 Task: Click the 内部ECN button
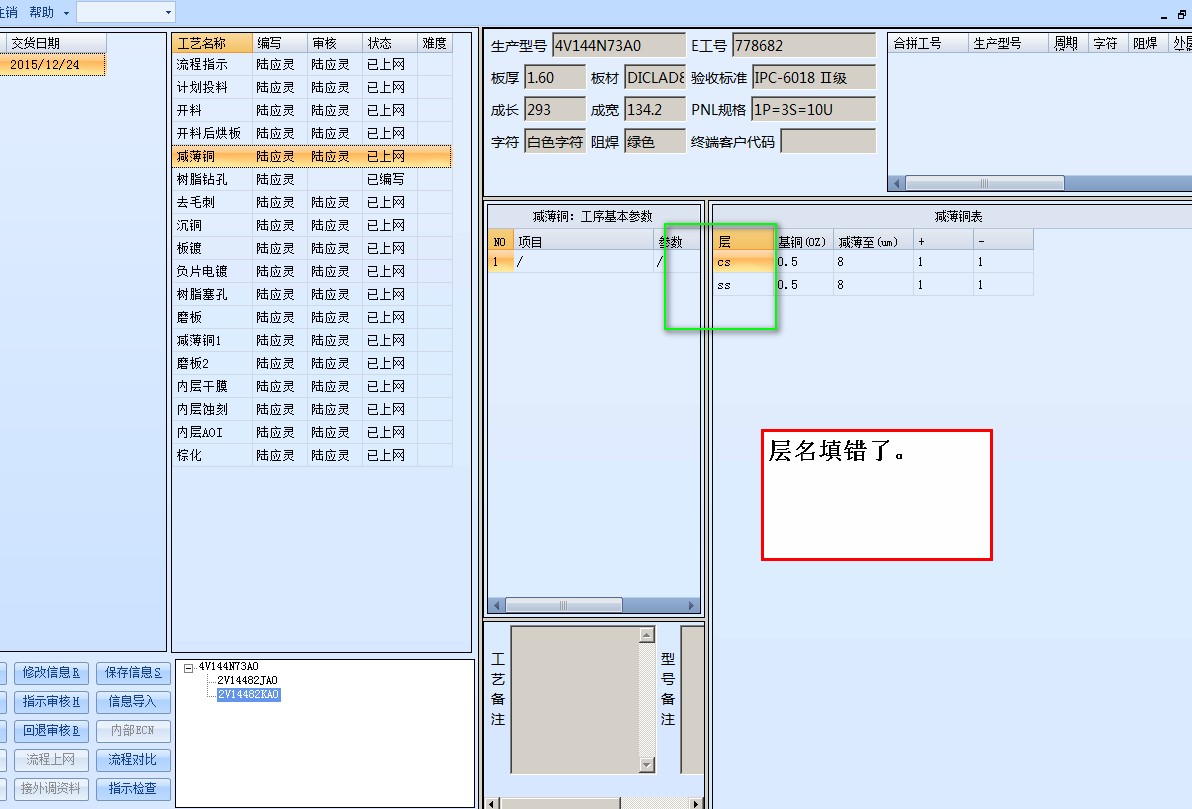pos(133,731)
